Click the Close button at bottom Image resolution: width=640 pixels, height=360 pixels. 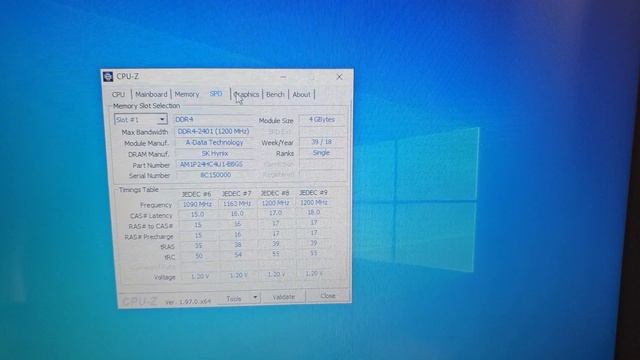pos(328,296)
